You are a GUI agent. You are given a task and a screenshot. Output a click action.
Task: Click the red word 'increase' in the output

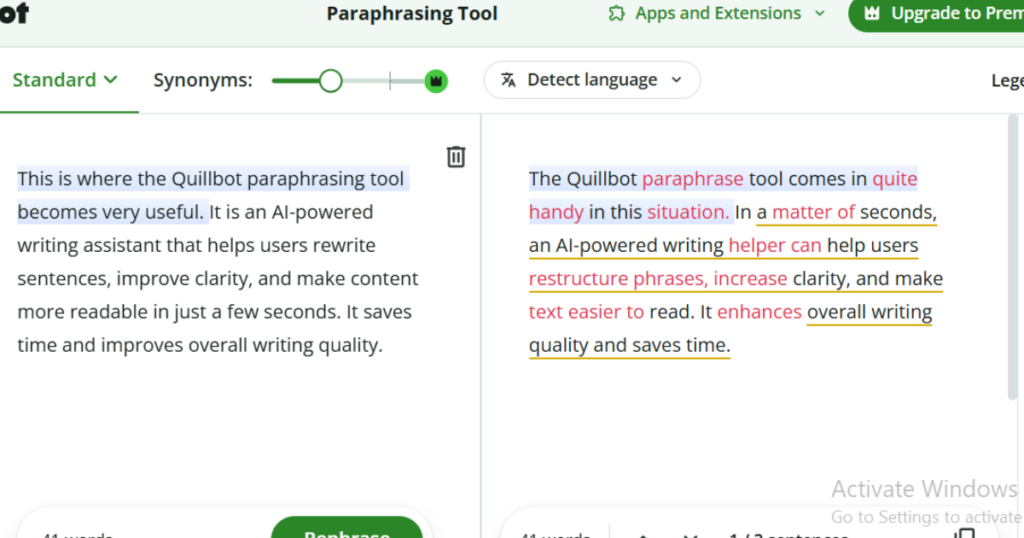(x=750, y=279)
